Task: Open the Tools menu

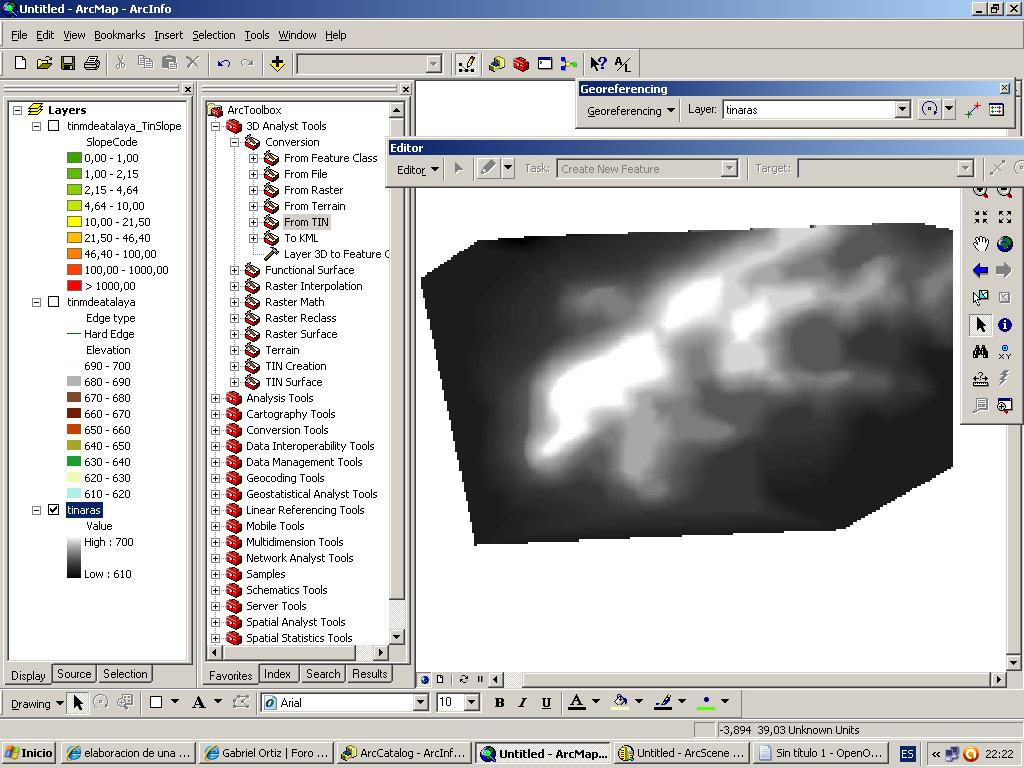Action: click(x=257, y=35)
